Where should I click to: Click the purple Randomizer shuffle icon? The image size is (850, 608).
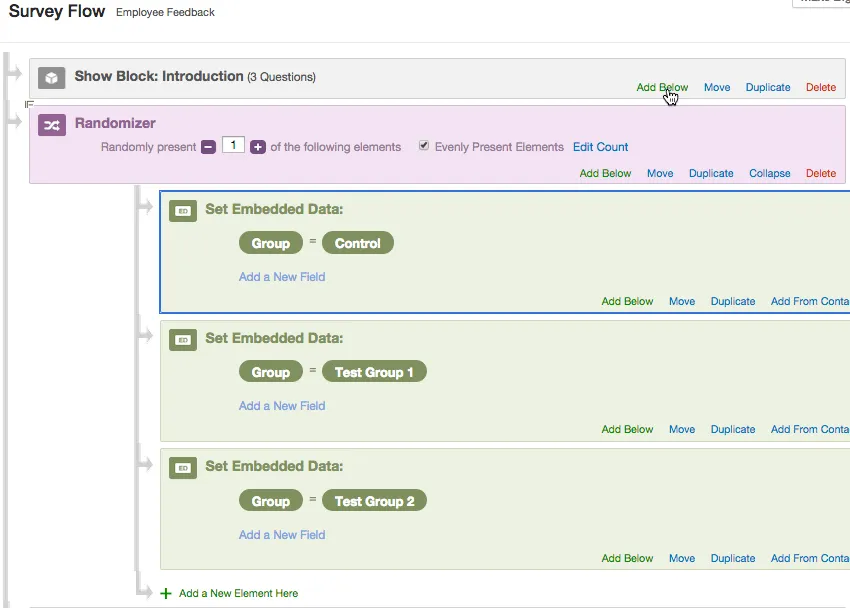click(x=52, y=124)
